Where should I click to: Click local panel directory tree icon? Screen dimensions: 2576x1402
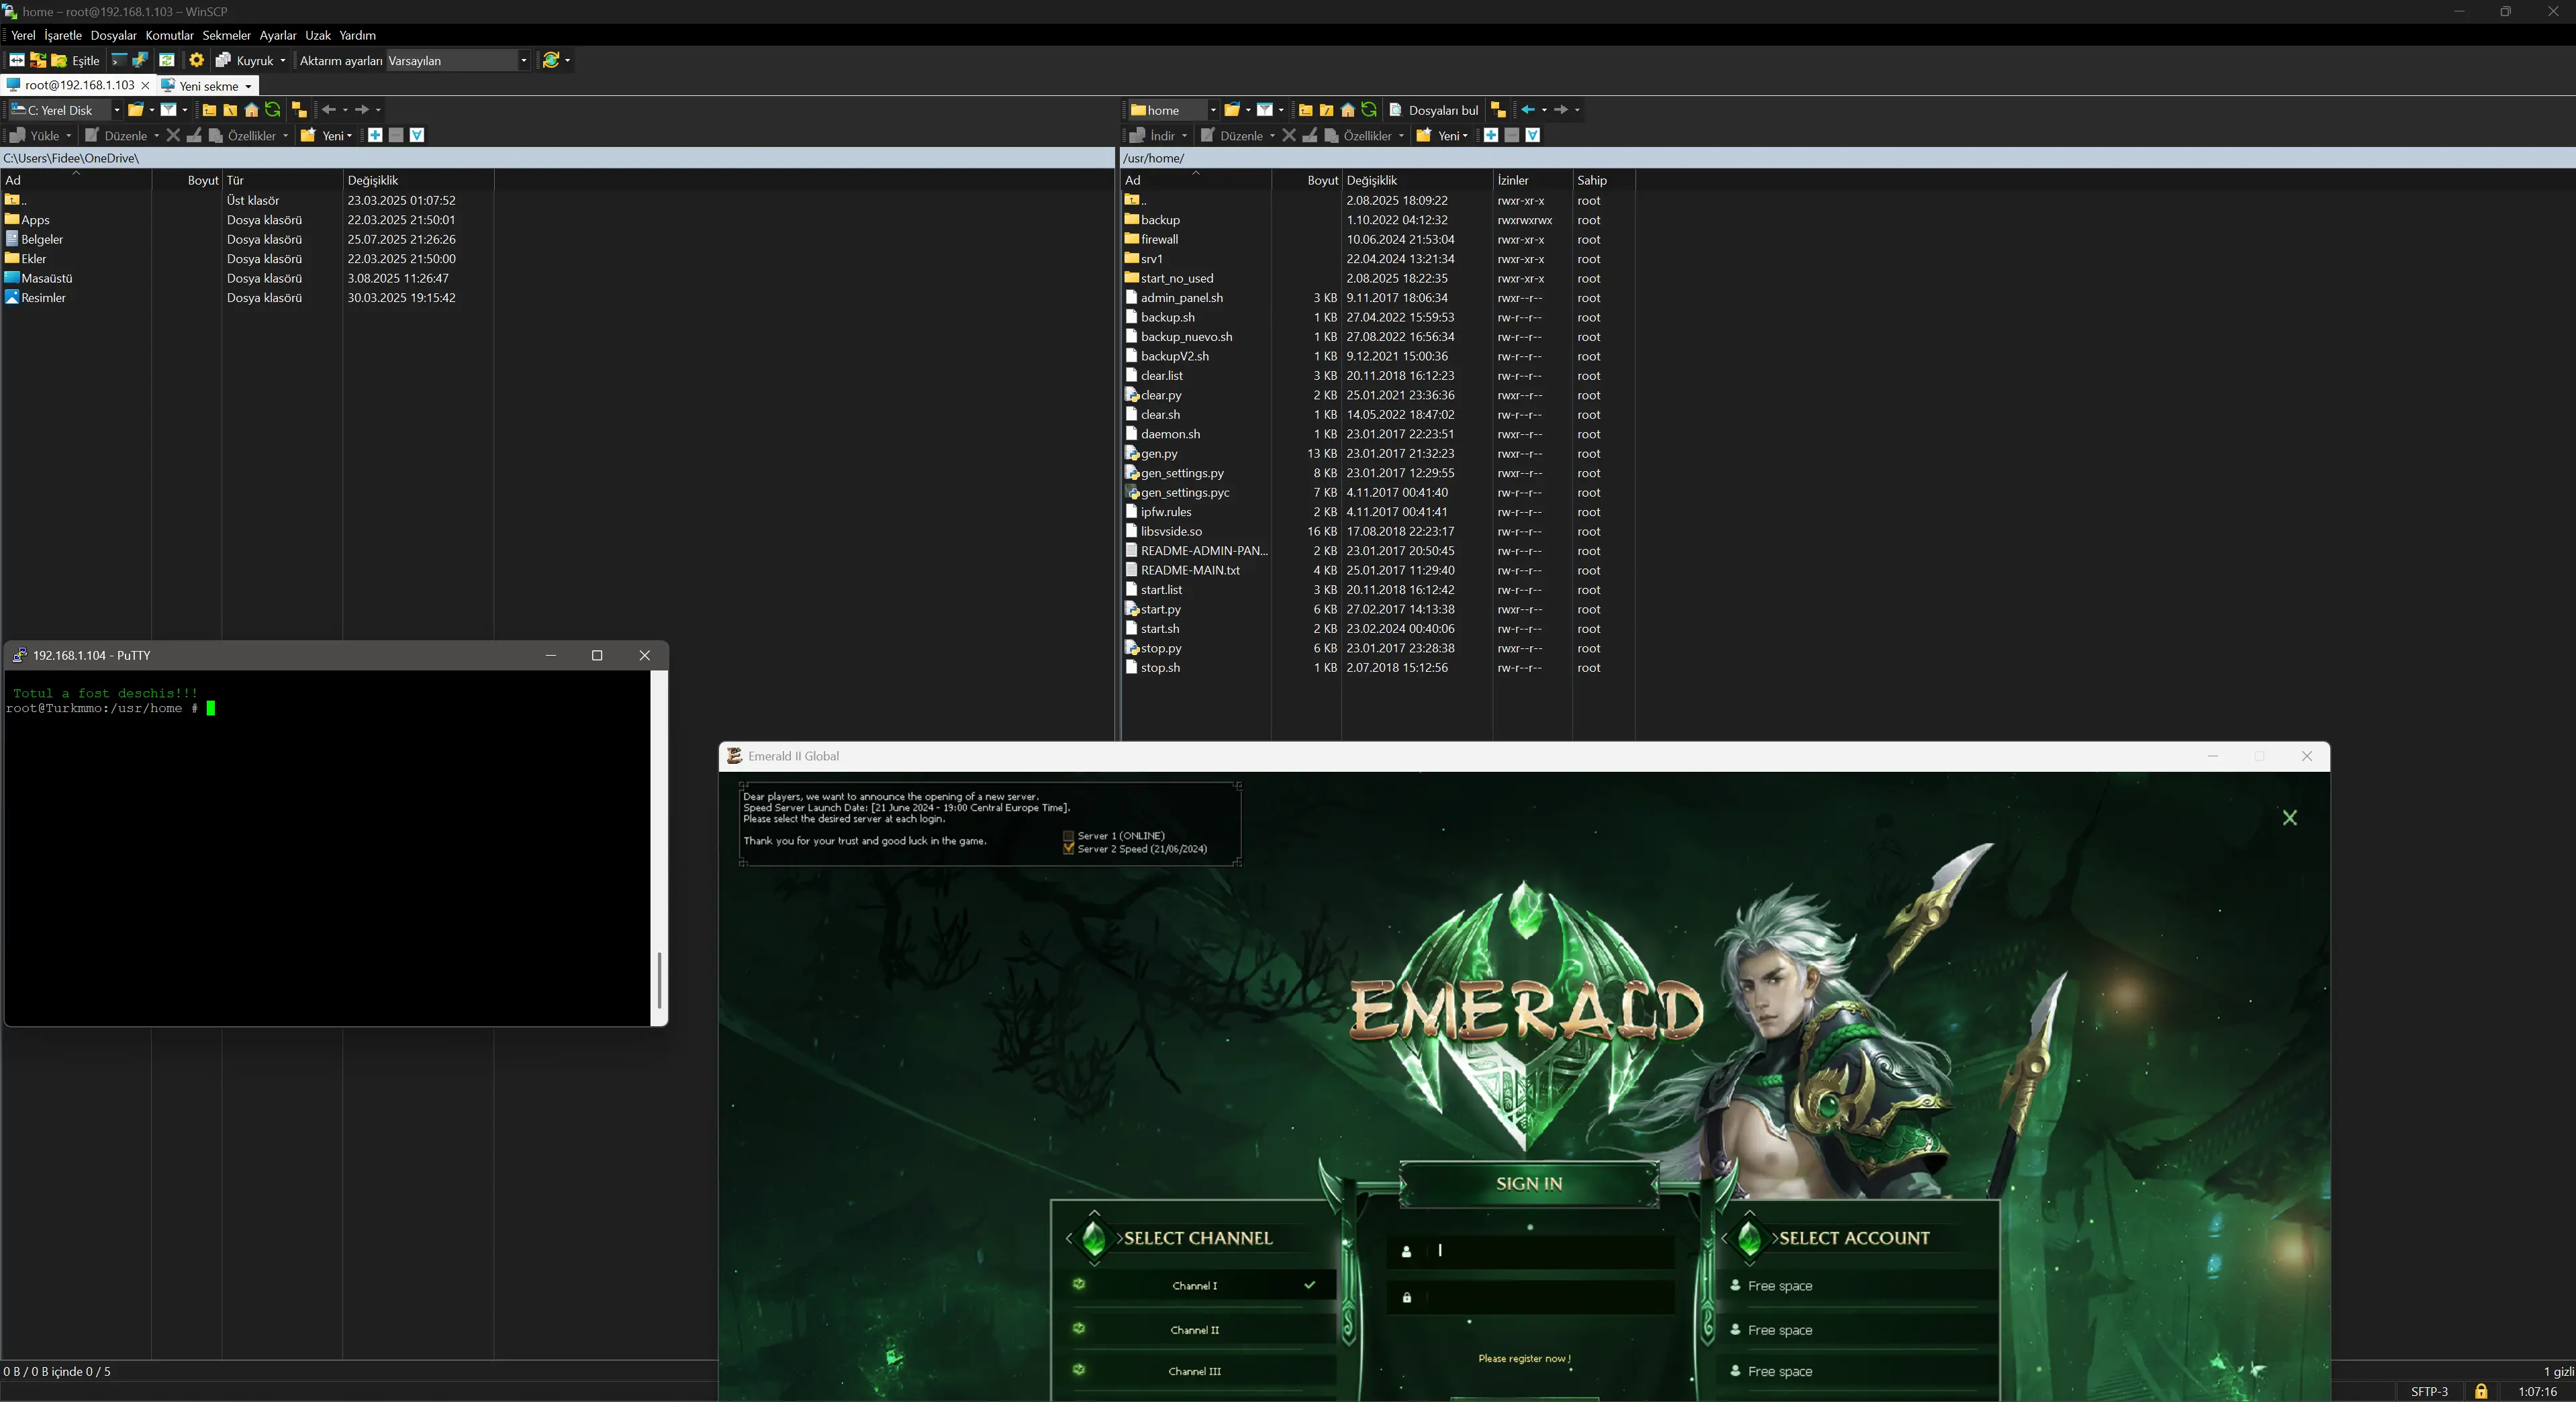(299, 110)
